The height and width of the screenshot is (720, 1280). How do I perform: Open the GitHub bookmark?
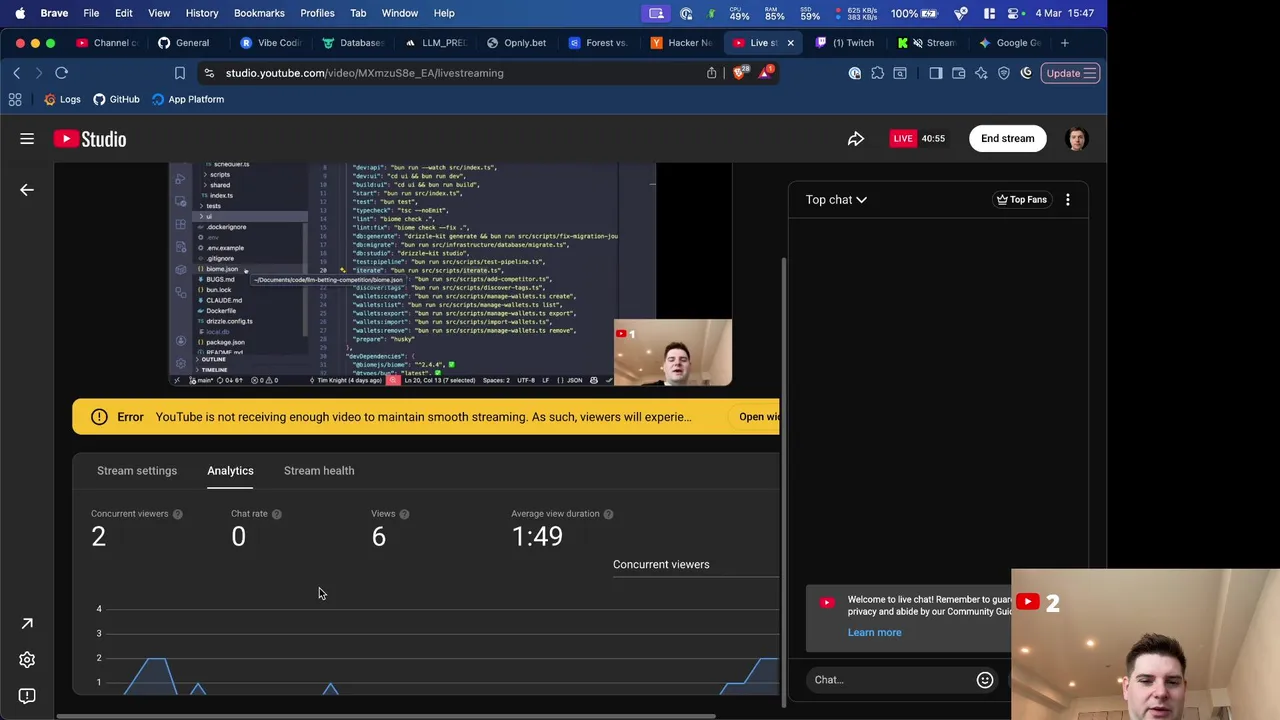[116, 99]
